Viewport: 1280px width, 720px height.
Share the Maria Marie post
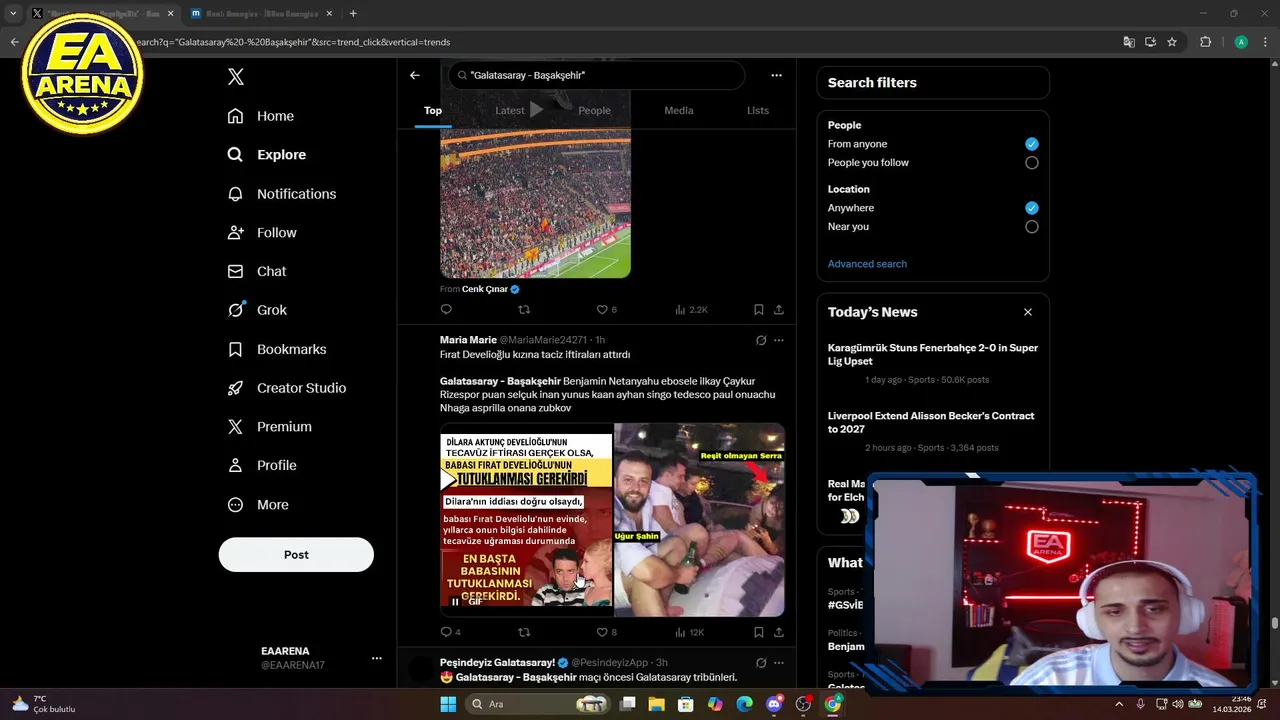click(779, 632)
